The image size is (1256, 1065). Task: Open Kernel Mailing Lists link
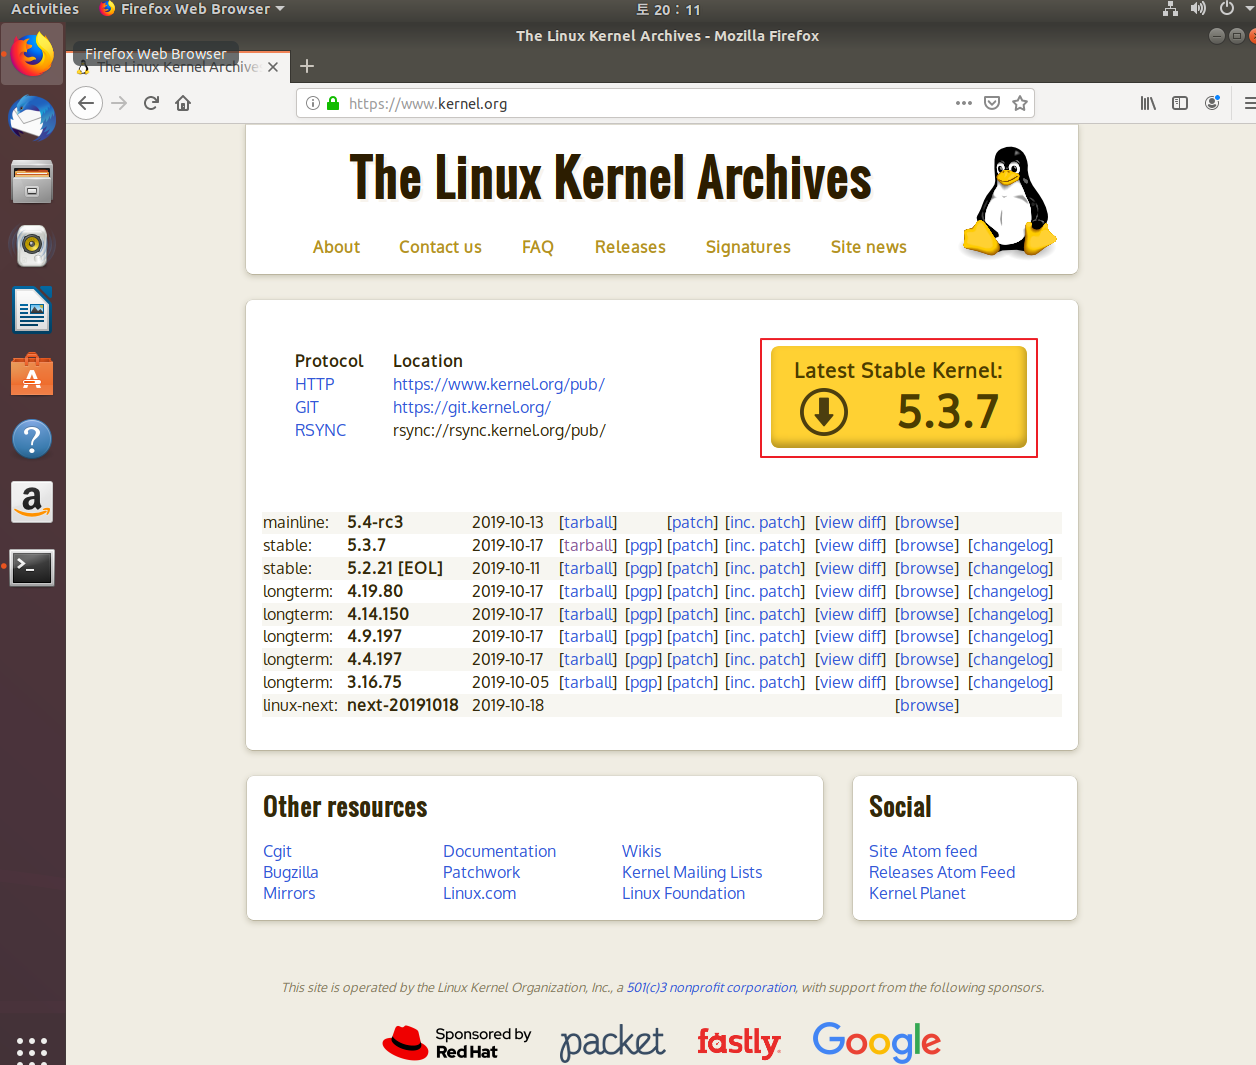pyautogui.click(x=692, y=872)
